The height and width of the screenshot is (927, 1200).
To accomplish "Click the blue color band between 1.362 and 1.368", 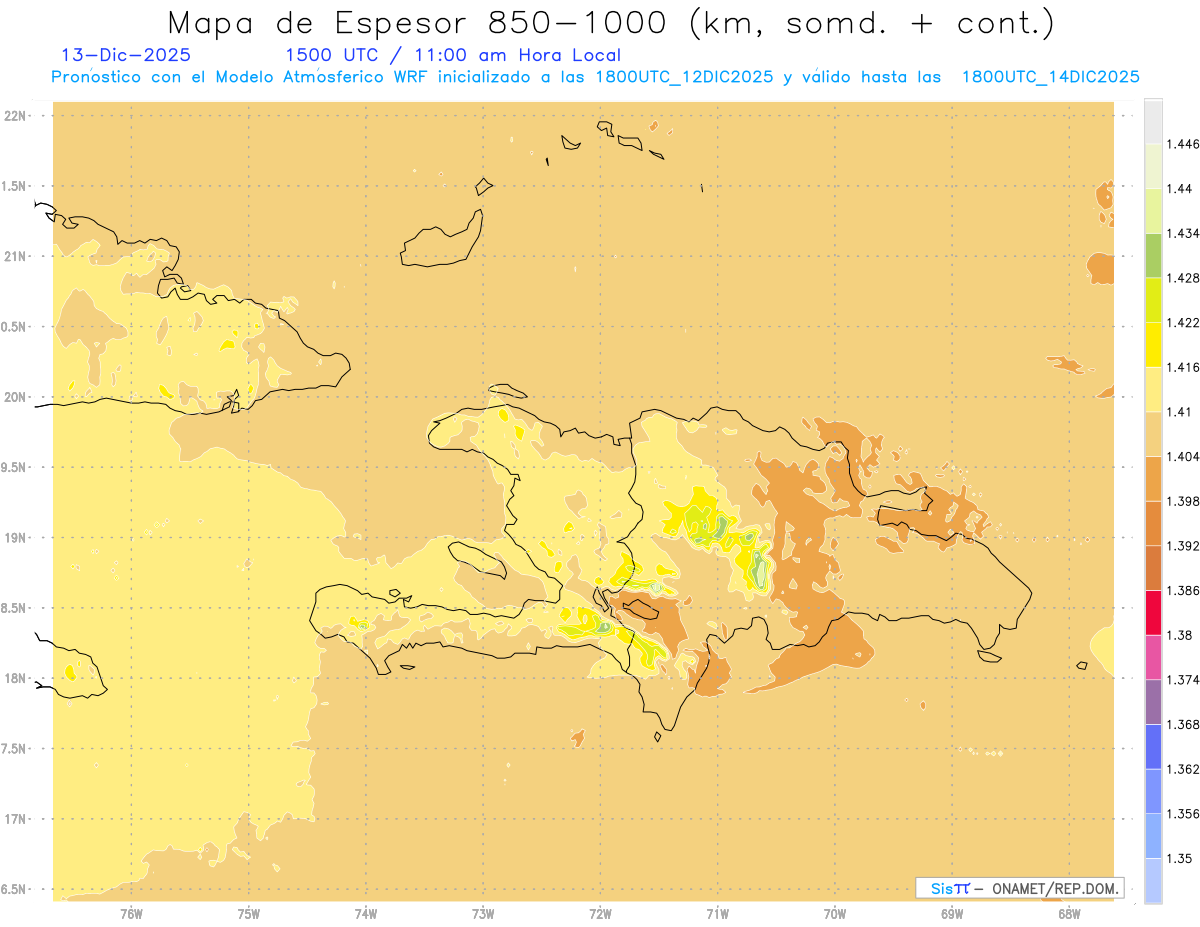I will pyautogui.click(x=1153, y=747).
